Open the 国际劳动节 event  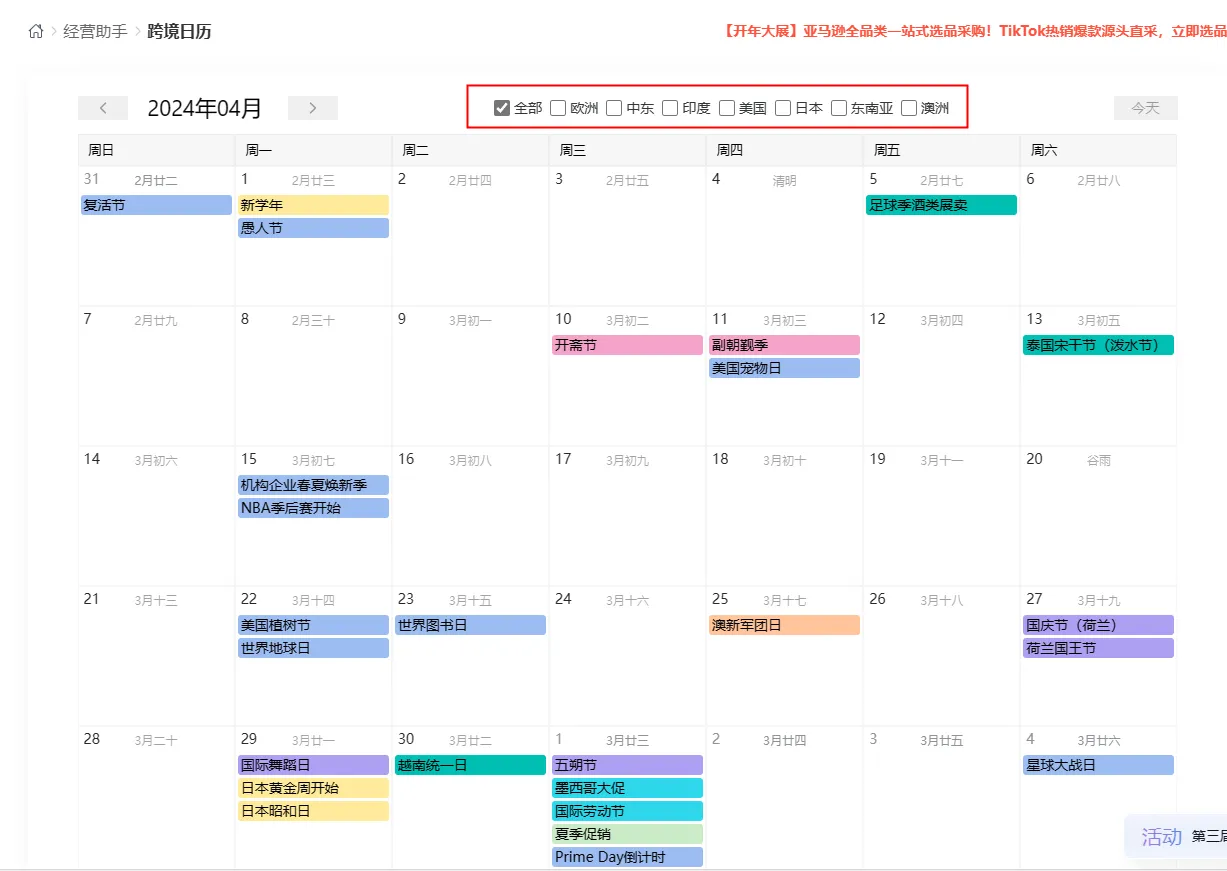tap(627, 811)
